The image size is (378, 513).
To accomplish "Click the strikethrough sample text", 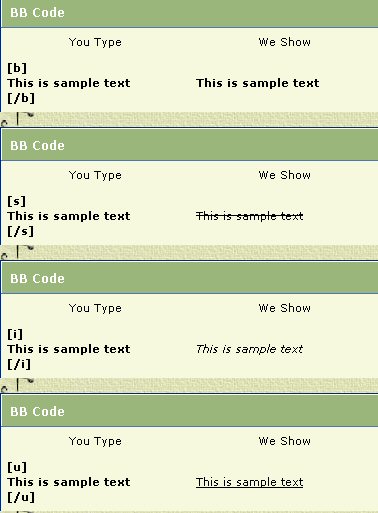I will 249,216.
